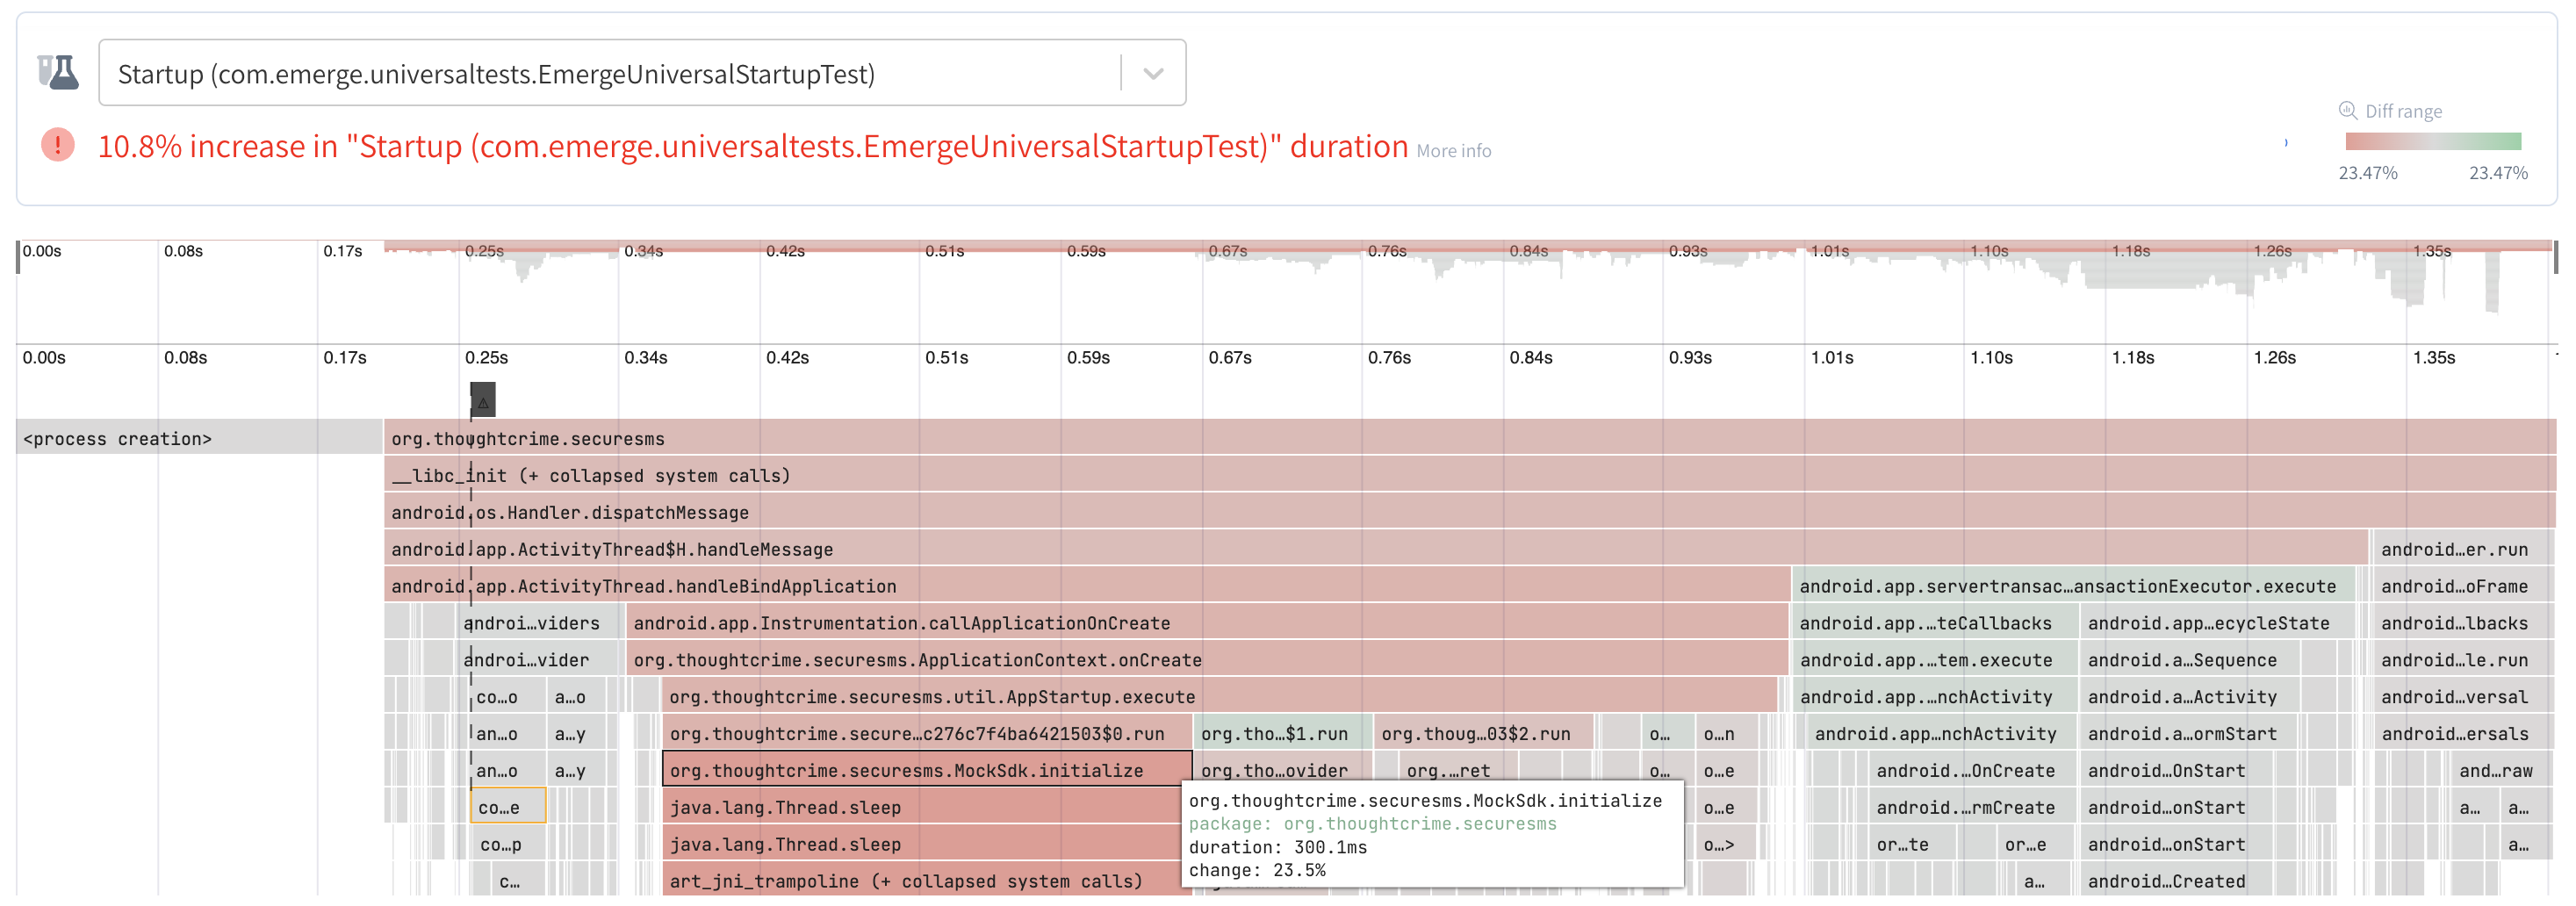
Task: Select the process creation frame
Action: point(198,438)
